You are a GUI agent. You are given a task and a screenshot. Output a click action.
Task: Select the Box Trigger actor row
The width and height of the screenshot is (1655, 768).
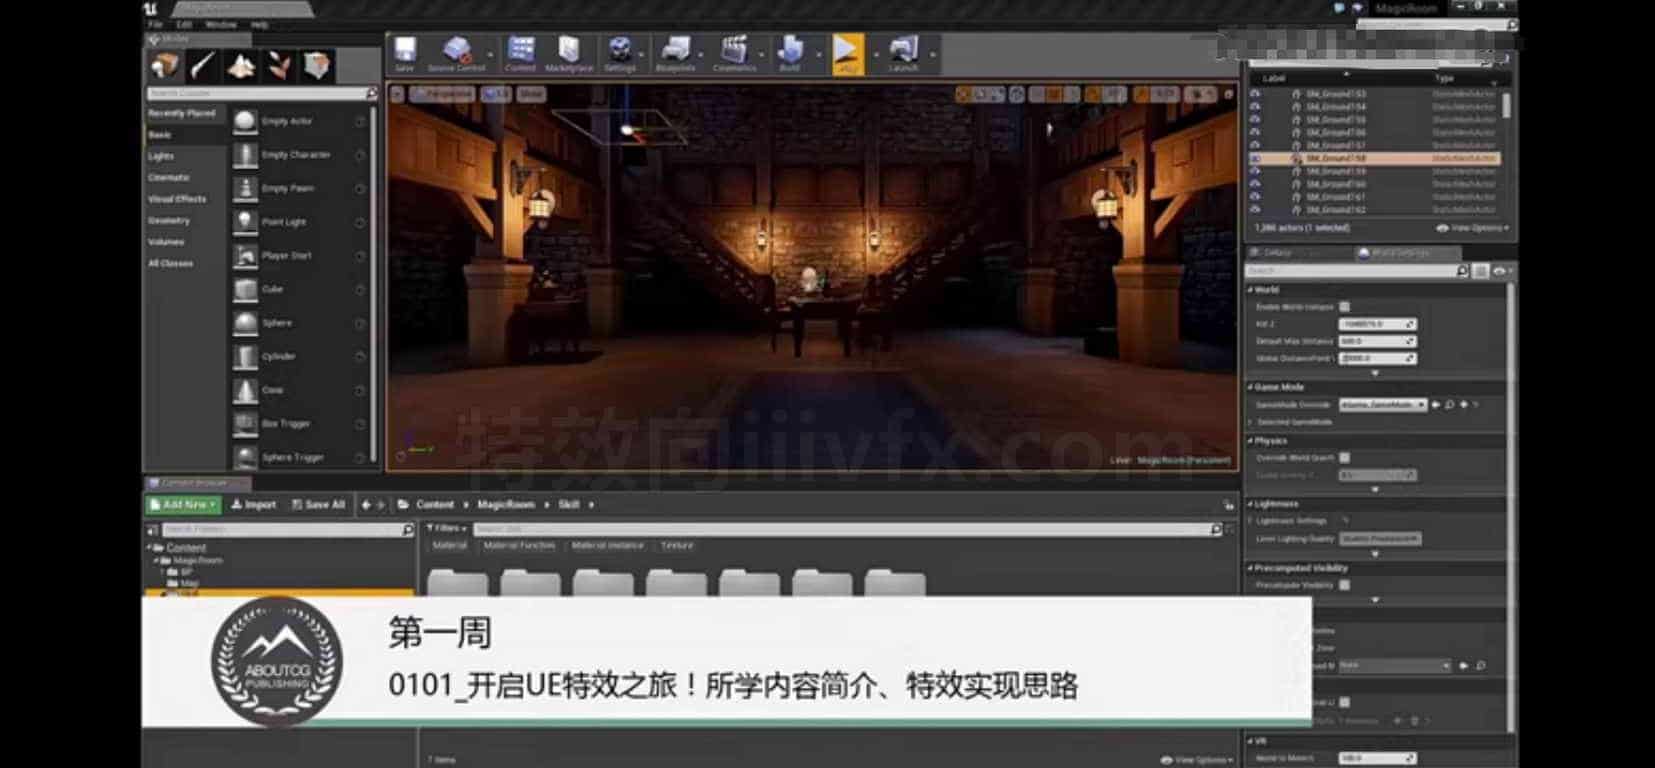pos(300,424)
